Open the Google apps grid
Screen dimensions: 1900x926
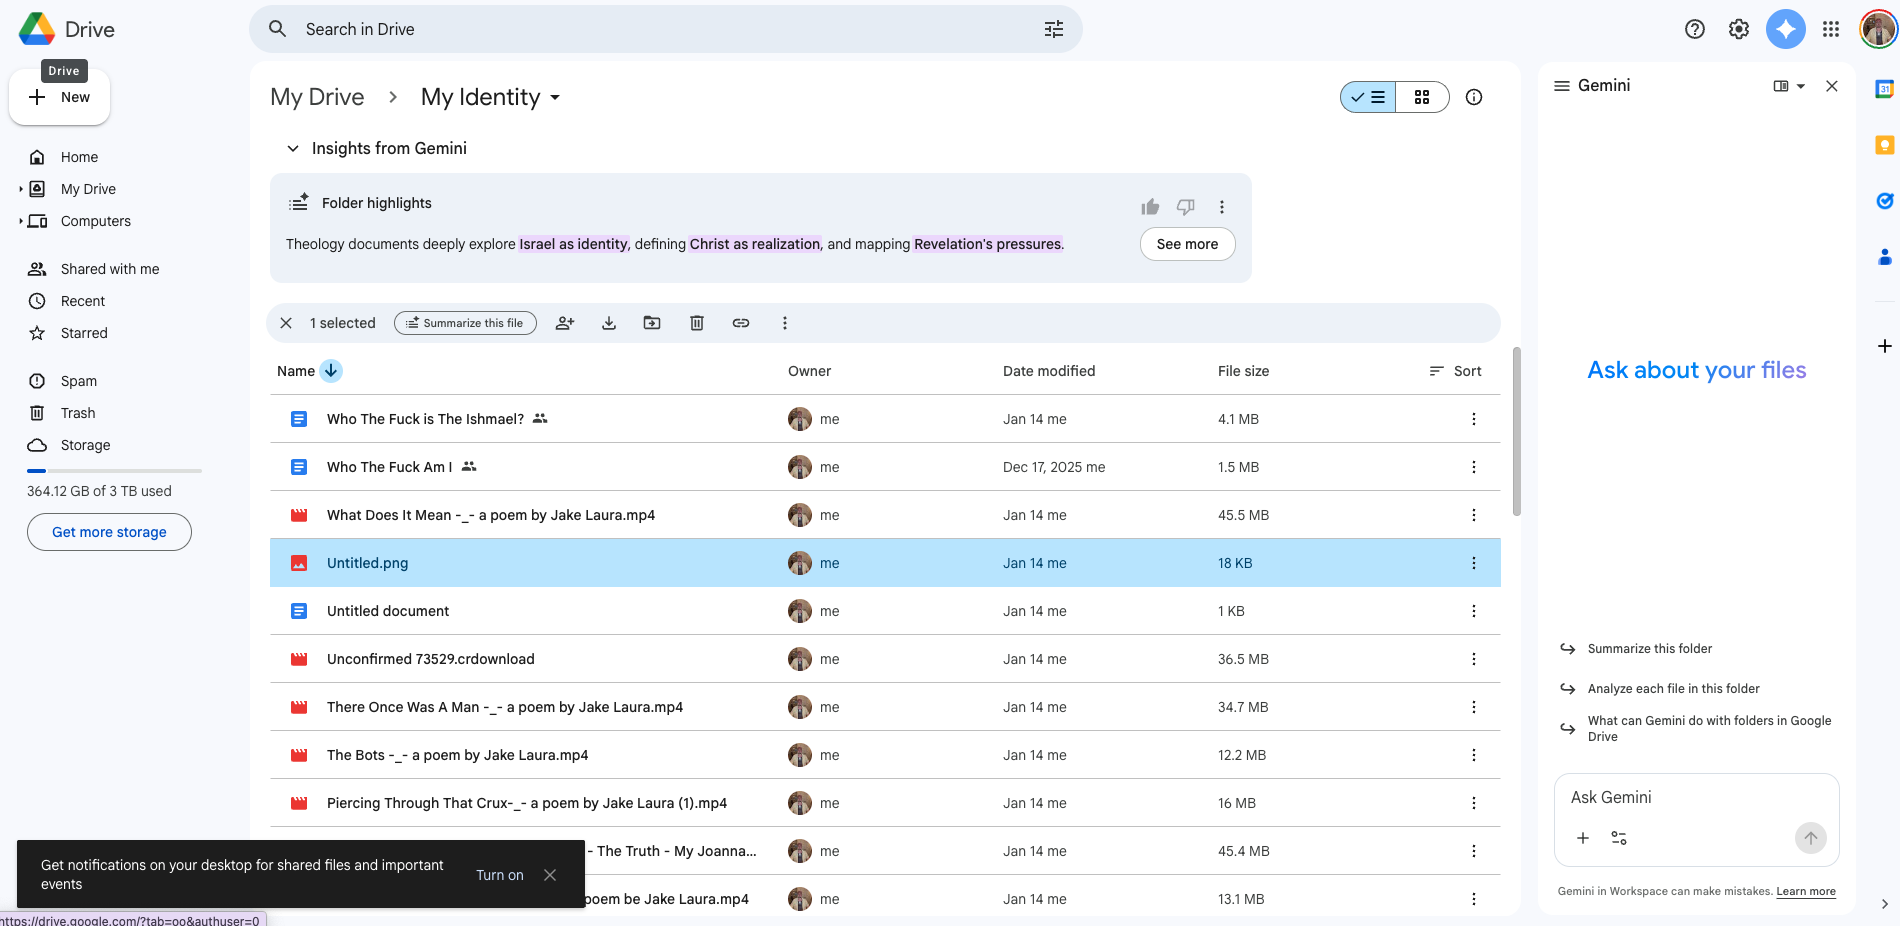[1831, 29]
